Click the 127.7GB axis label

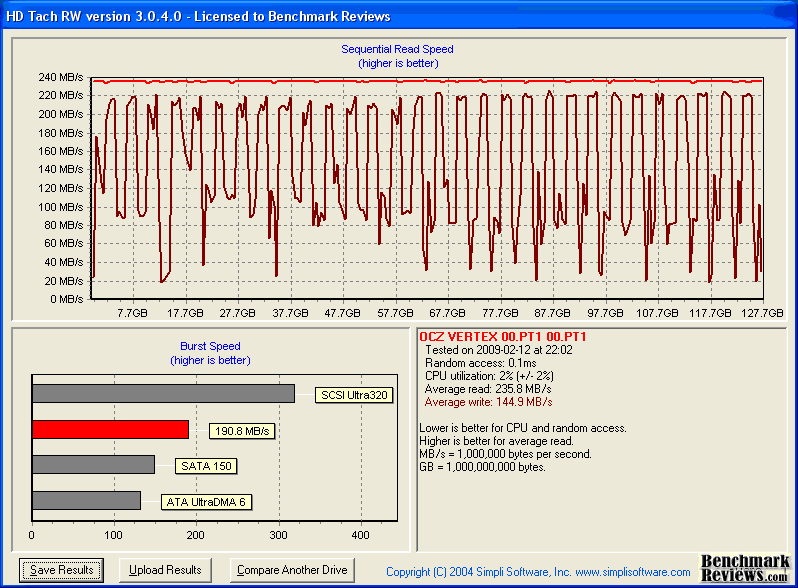pyautogui.click(x=762, y=313)
